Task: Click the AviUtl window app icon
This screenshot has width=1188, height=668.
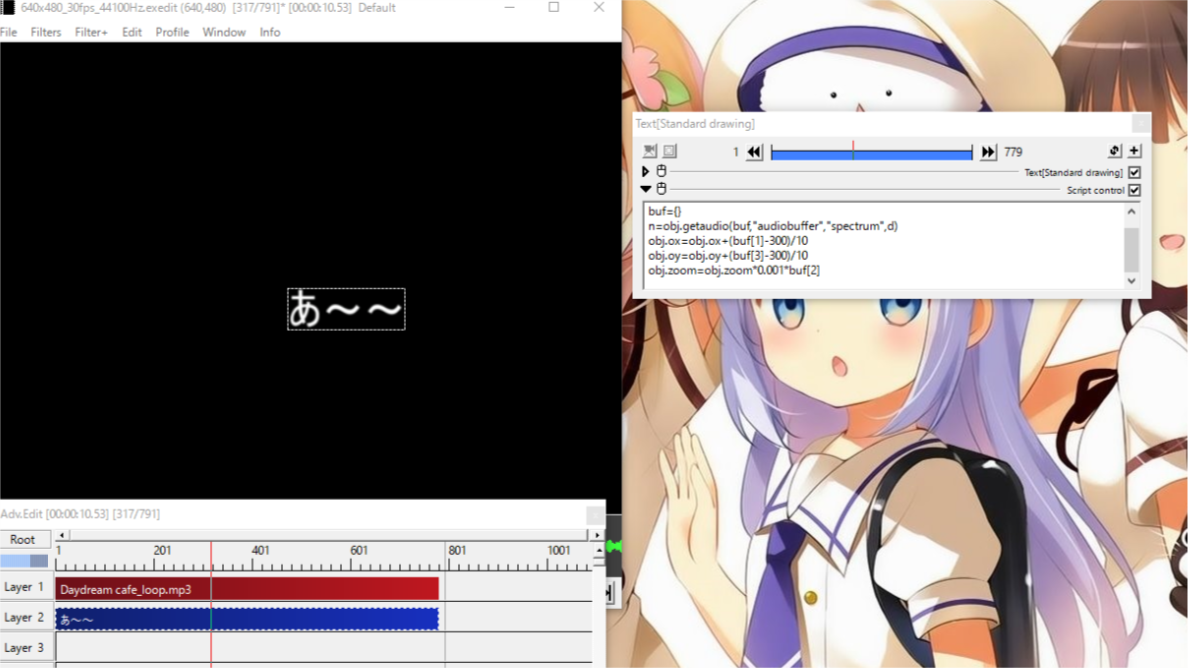Action: pyautogui.click(x=8, y=8)
